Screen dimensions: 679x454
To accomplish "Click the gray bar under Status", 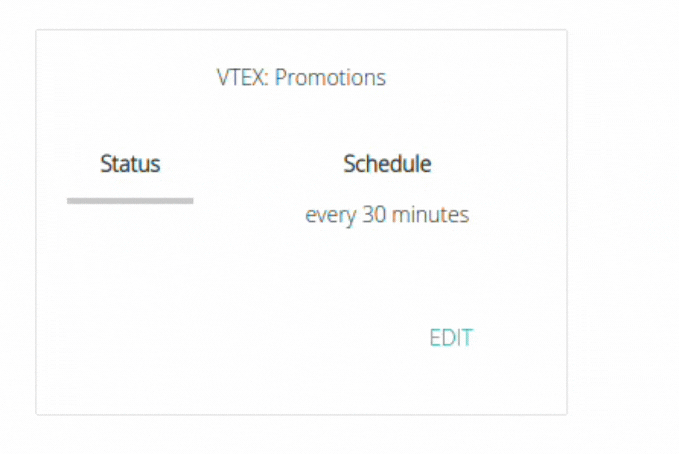I will tap(130, 201).
